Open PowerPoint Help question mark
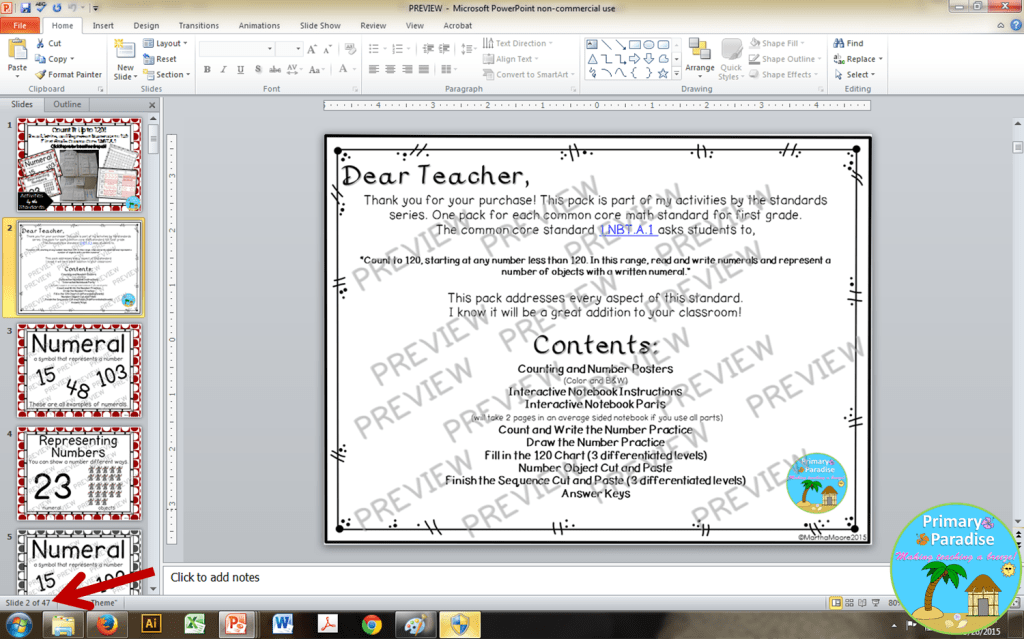This screenshot has height=641, width=1024. pyautogui.click(x=1016, y=25)
